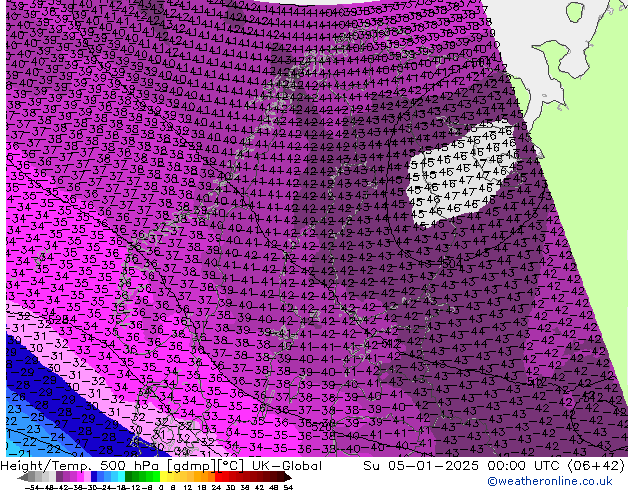Image resolution: width=634 pixels, height=490 pixels.
Task: Click the "54" maximum value on the legend
Action: coord(288,488)
